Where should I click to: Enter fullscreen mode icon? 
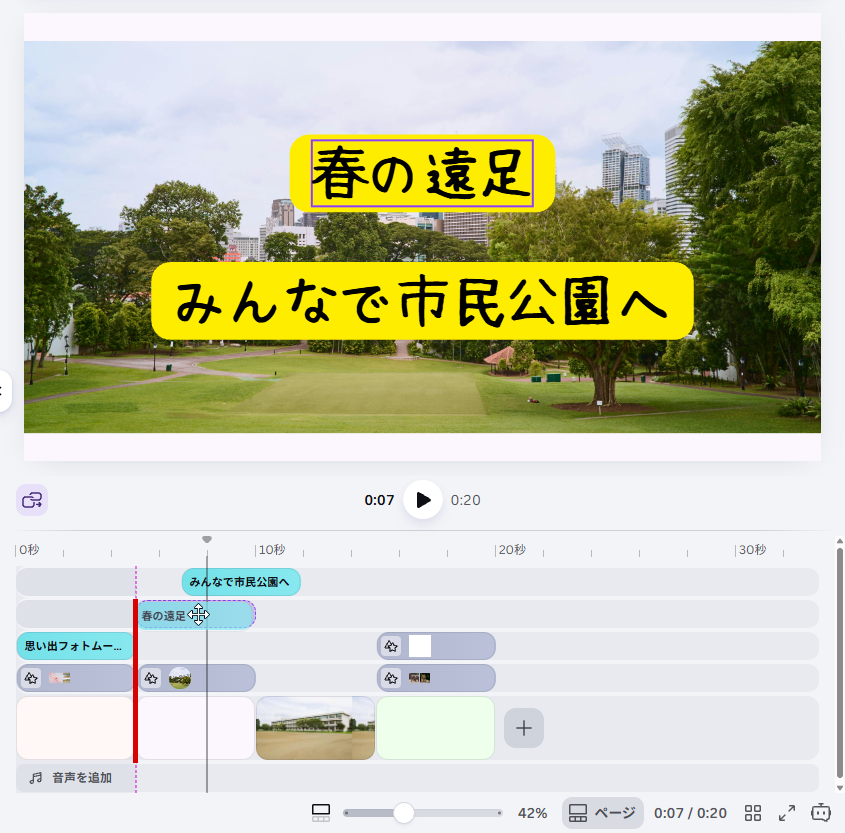787,813
